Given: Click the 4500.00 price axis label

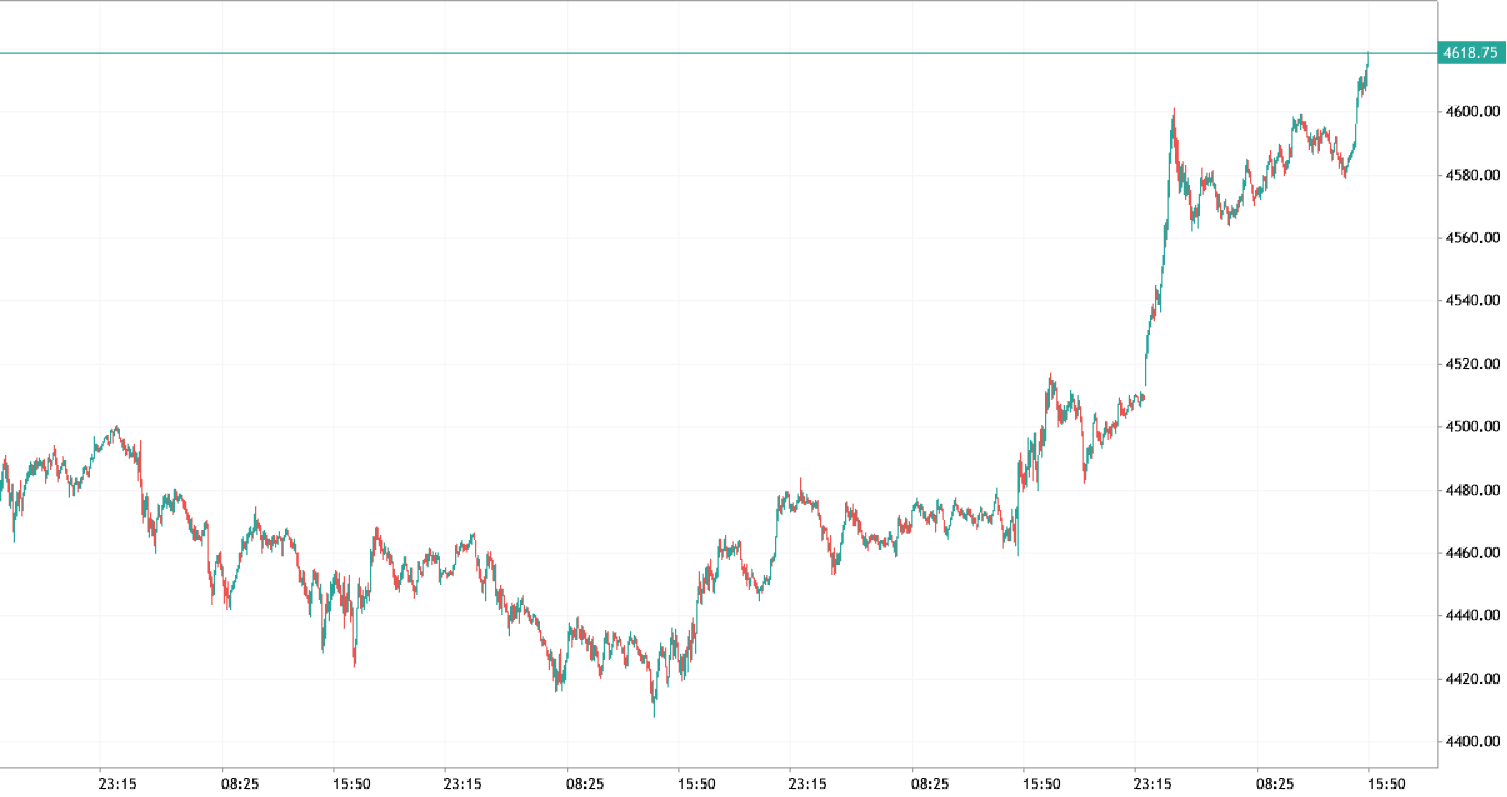Looking at the screenshot, I should pyautogui.click(x=1473, y=427).
